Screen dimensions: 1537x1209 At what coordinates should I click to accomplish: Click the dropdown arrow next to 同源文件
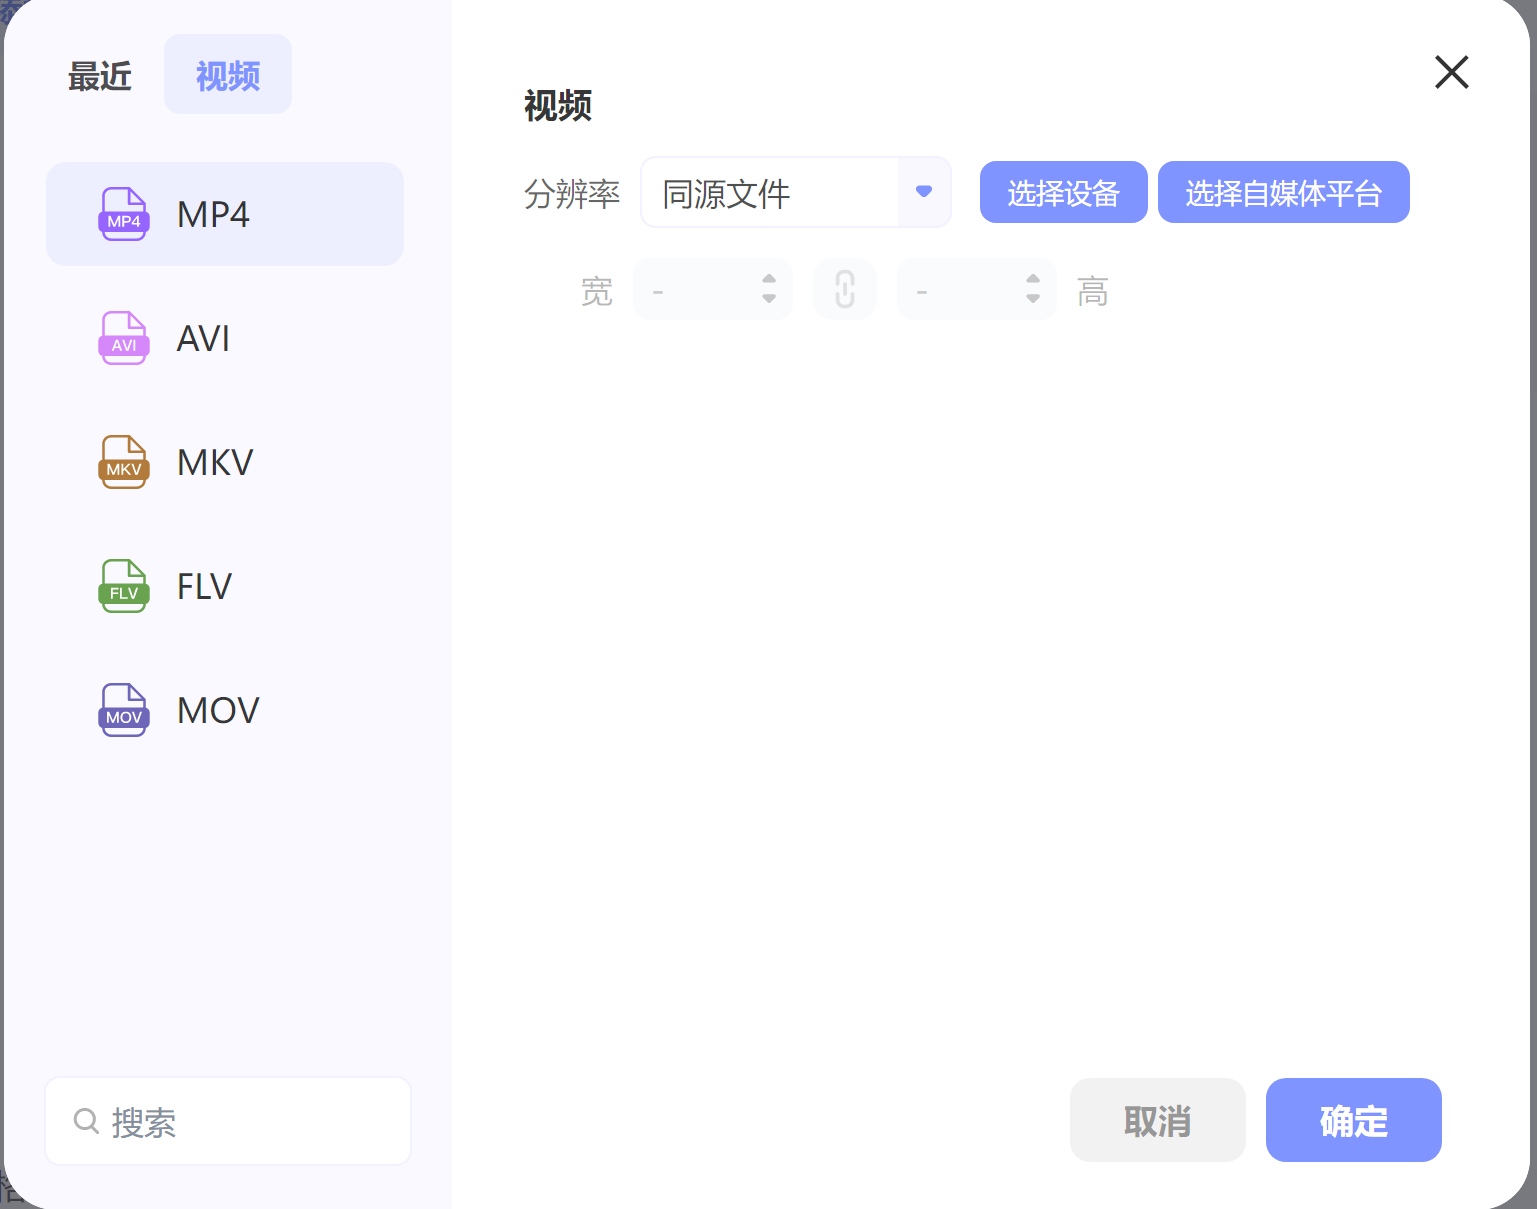pos(923,192)
